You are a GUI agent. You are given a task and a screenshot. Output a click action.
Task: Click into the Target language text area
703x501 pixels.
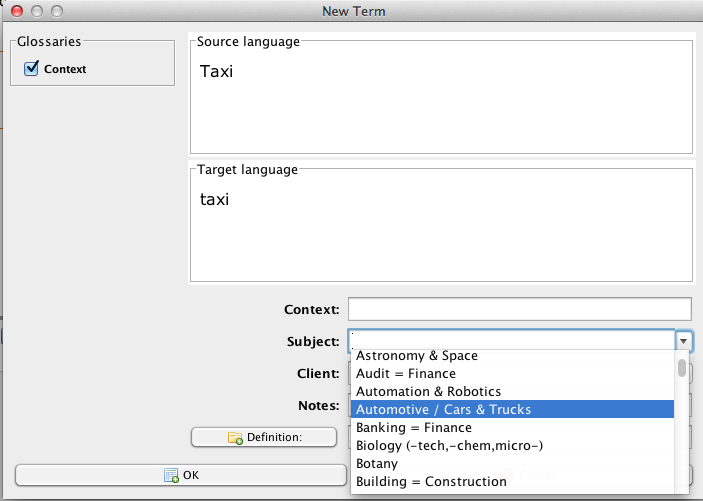(440, 228)
